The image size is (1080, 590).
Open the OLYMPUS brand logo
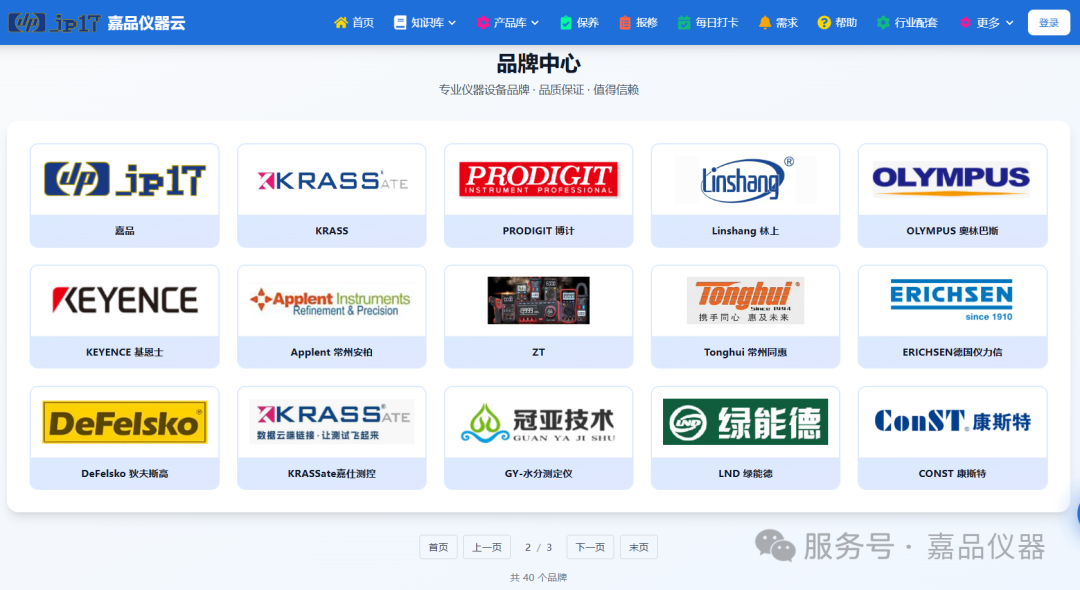952,179
